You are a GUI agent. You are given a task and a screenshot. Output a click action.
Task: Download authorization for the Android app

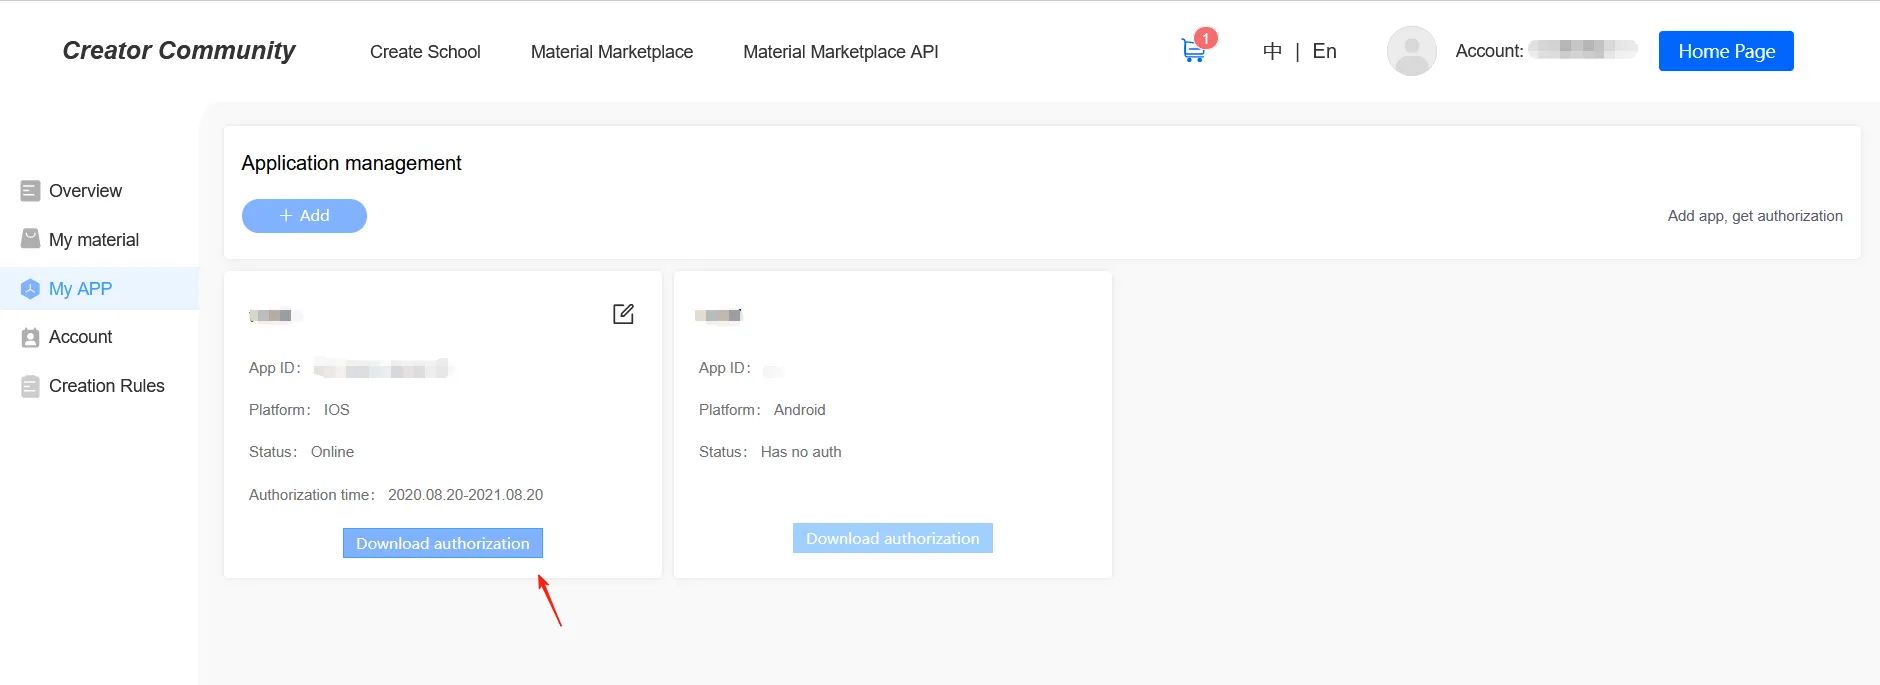click(x=892, y=538)
